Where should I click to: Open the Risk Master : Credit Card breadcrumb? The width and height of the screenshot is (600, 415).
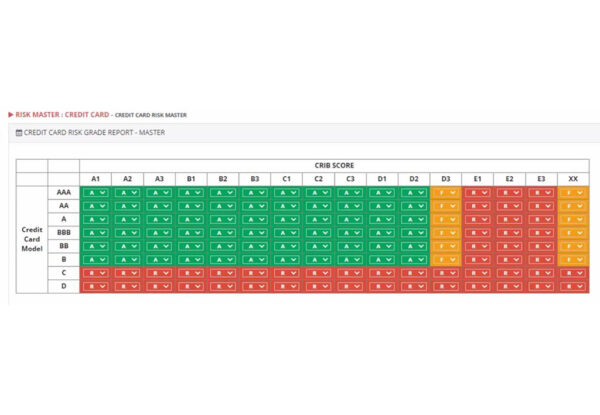pyautogui.click(x=61, y=115)
